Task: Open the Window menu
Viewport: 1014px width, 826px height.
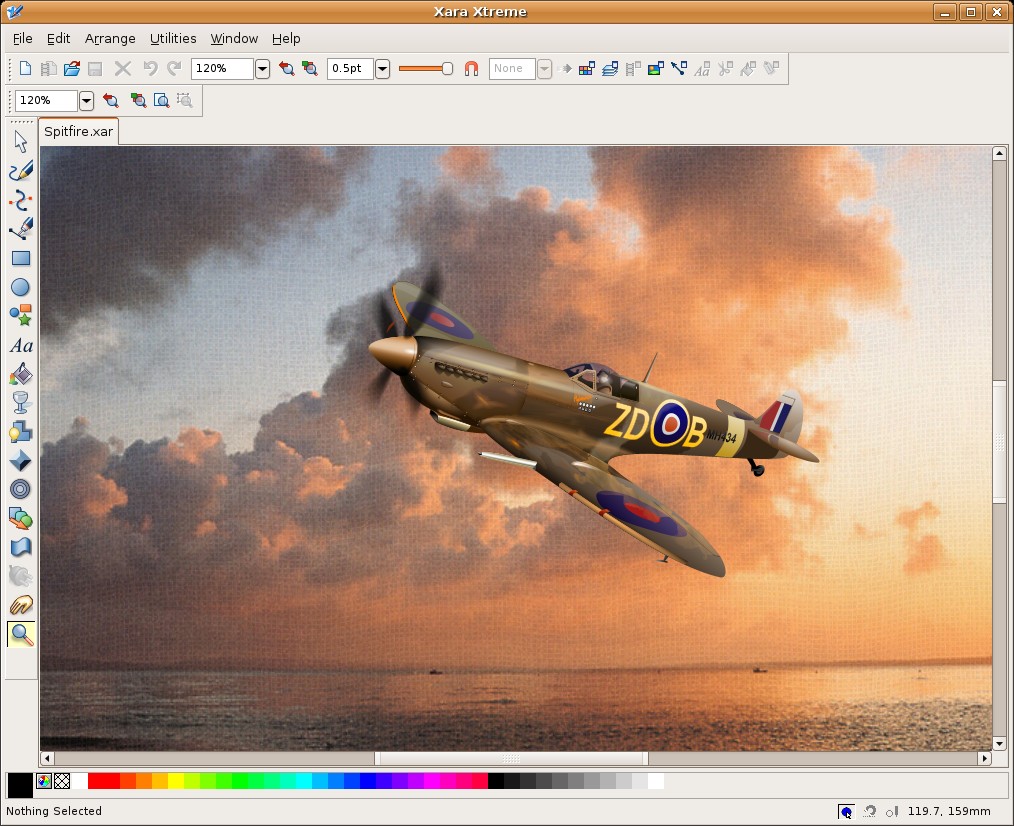Action: [x=234, y=39]
